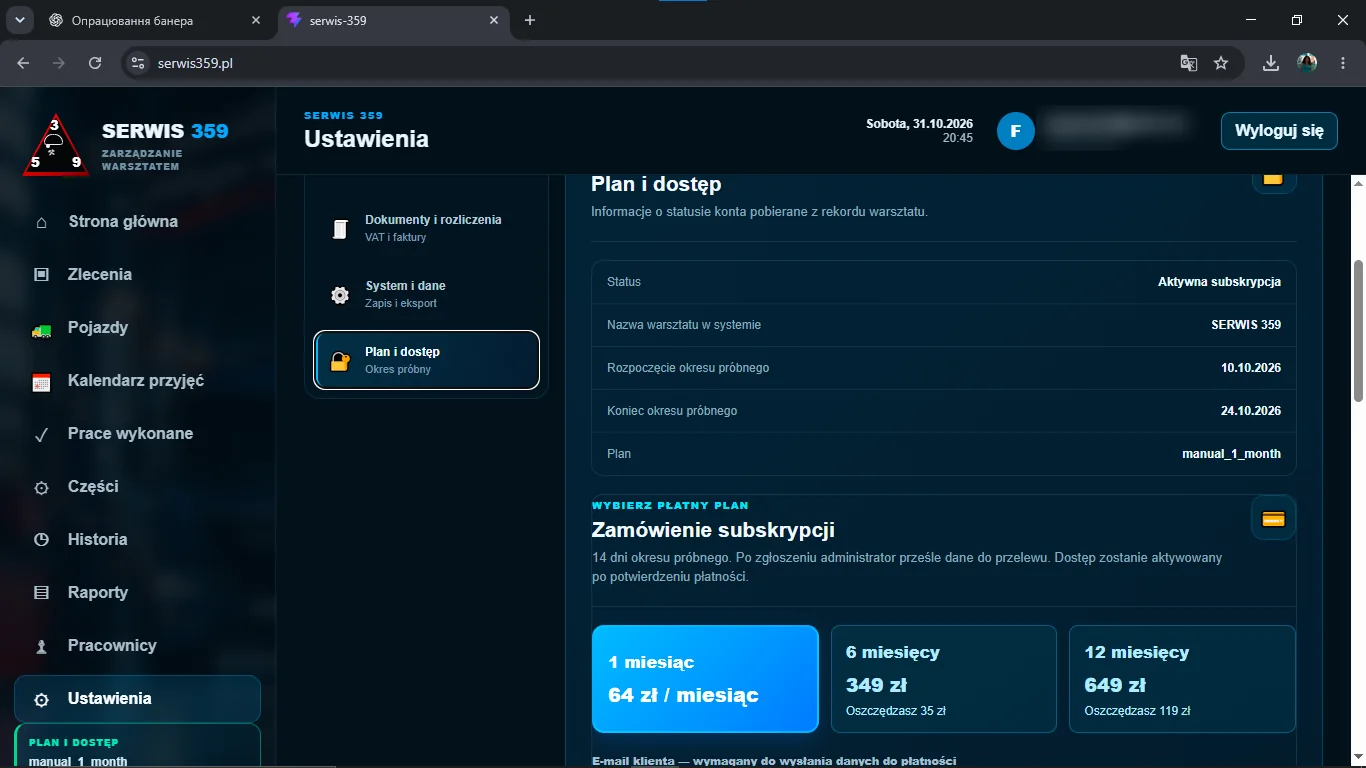Open the browser downloads icon

point(1271,63)
